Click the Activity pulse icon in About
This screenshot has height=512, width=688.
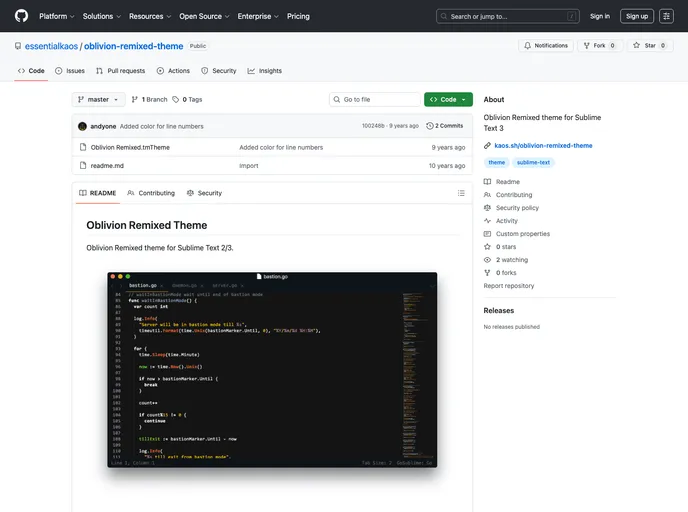(487, 221)
